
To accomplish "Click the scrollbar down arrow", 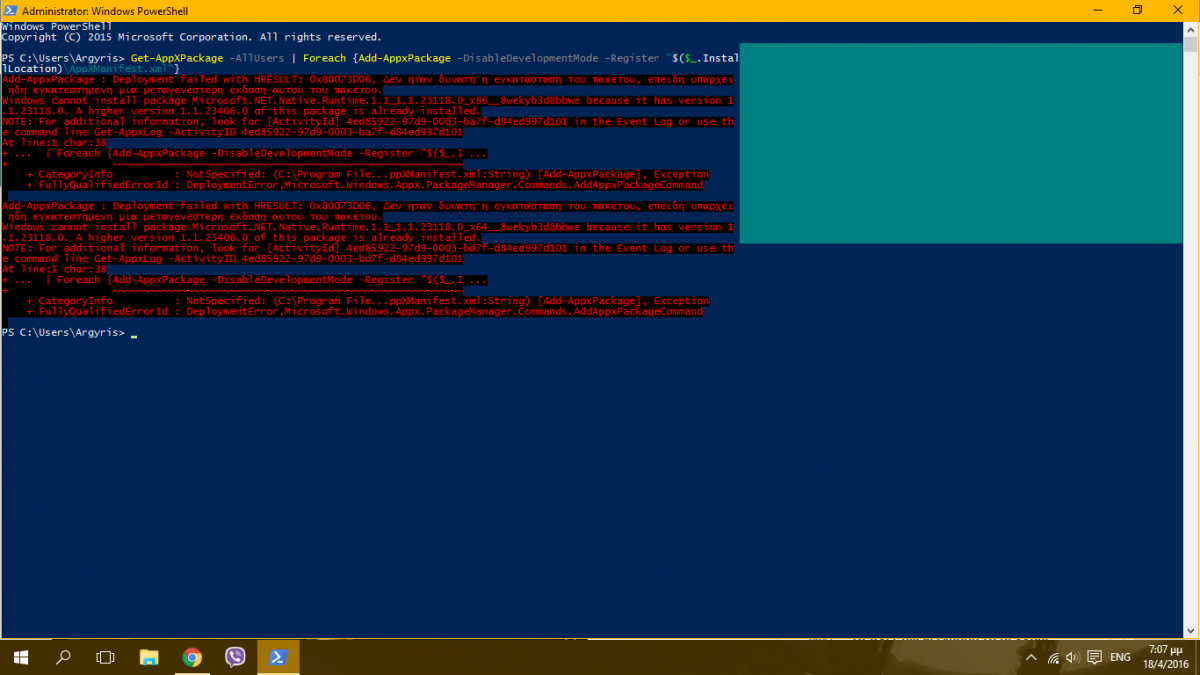I will tap(1190, 630).
